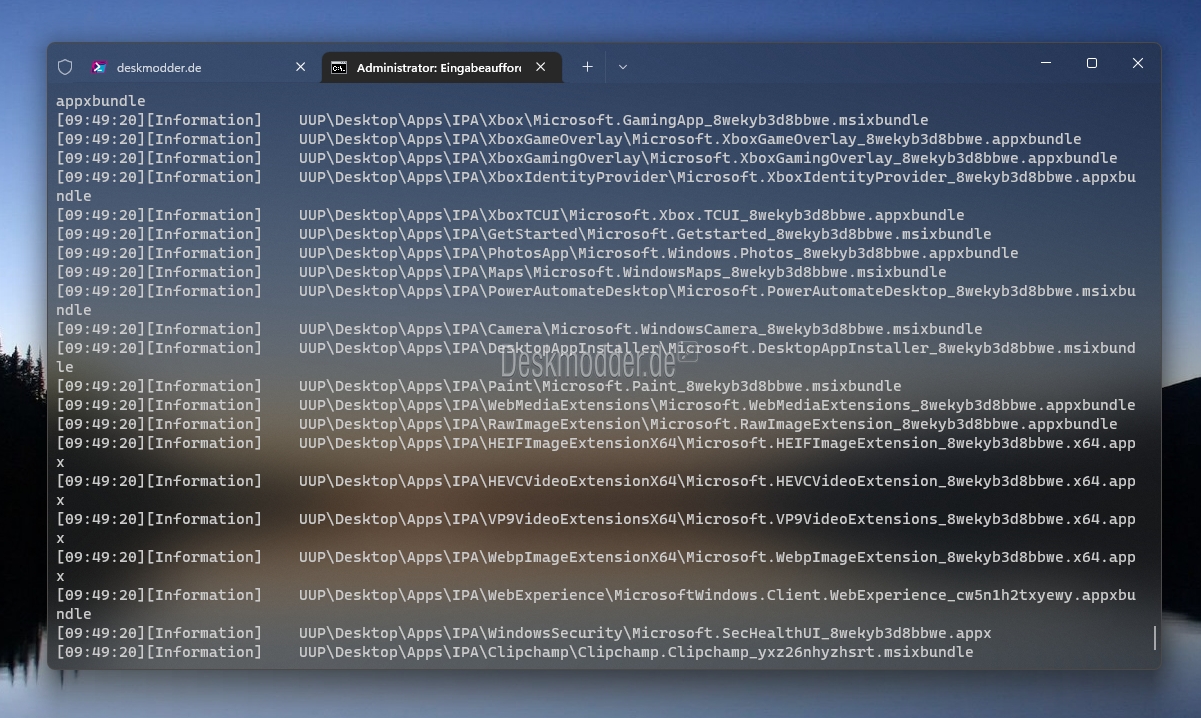Viewport: 1201px width, 718px height.
Task: Select the Administrator: Eingabeaufforderung tab
Action: click(x=441, y=67)
